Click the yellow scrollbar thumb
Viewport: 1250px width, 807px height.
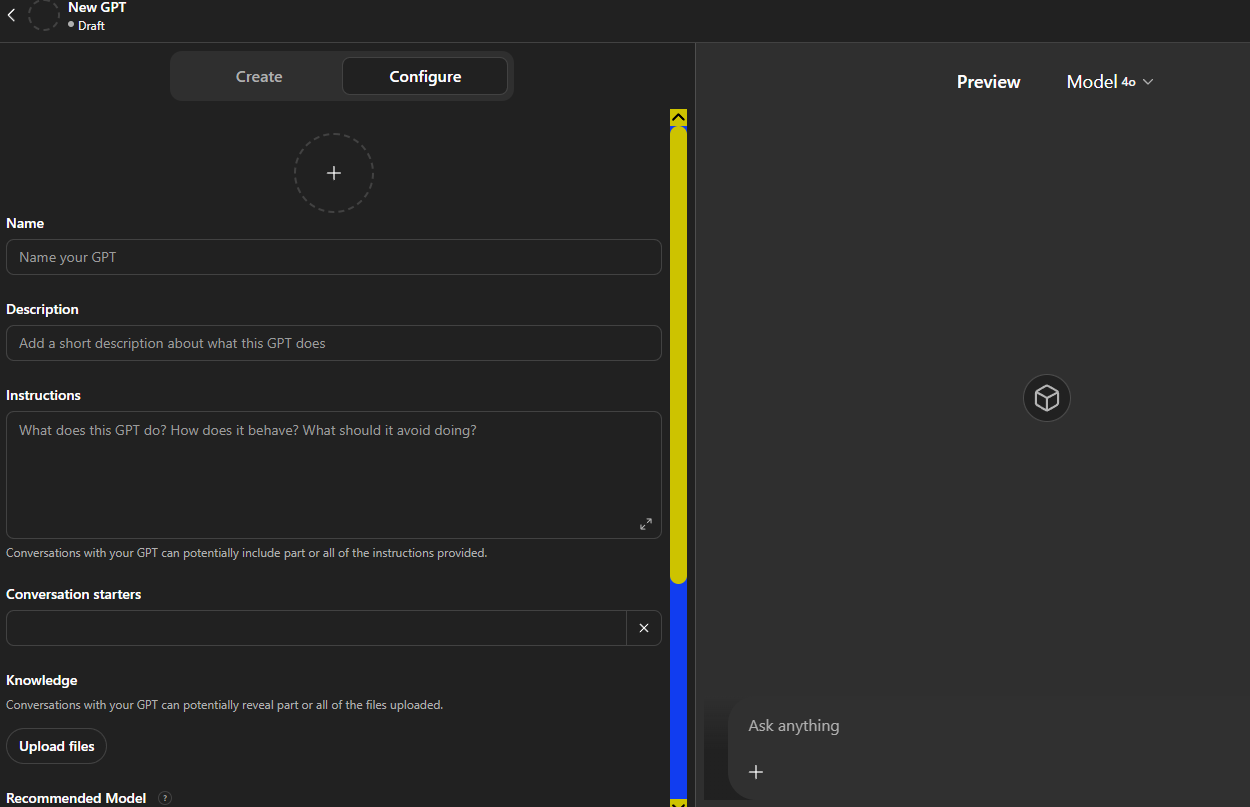click(678, 350)
